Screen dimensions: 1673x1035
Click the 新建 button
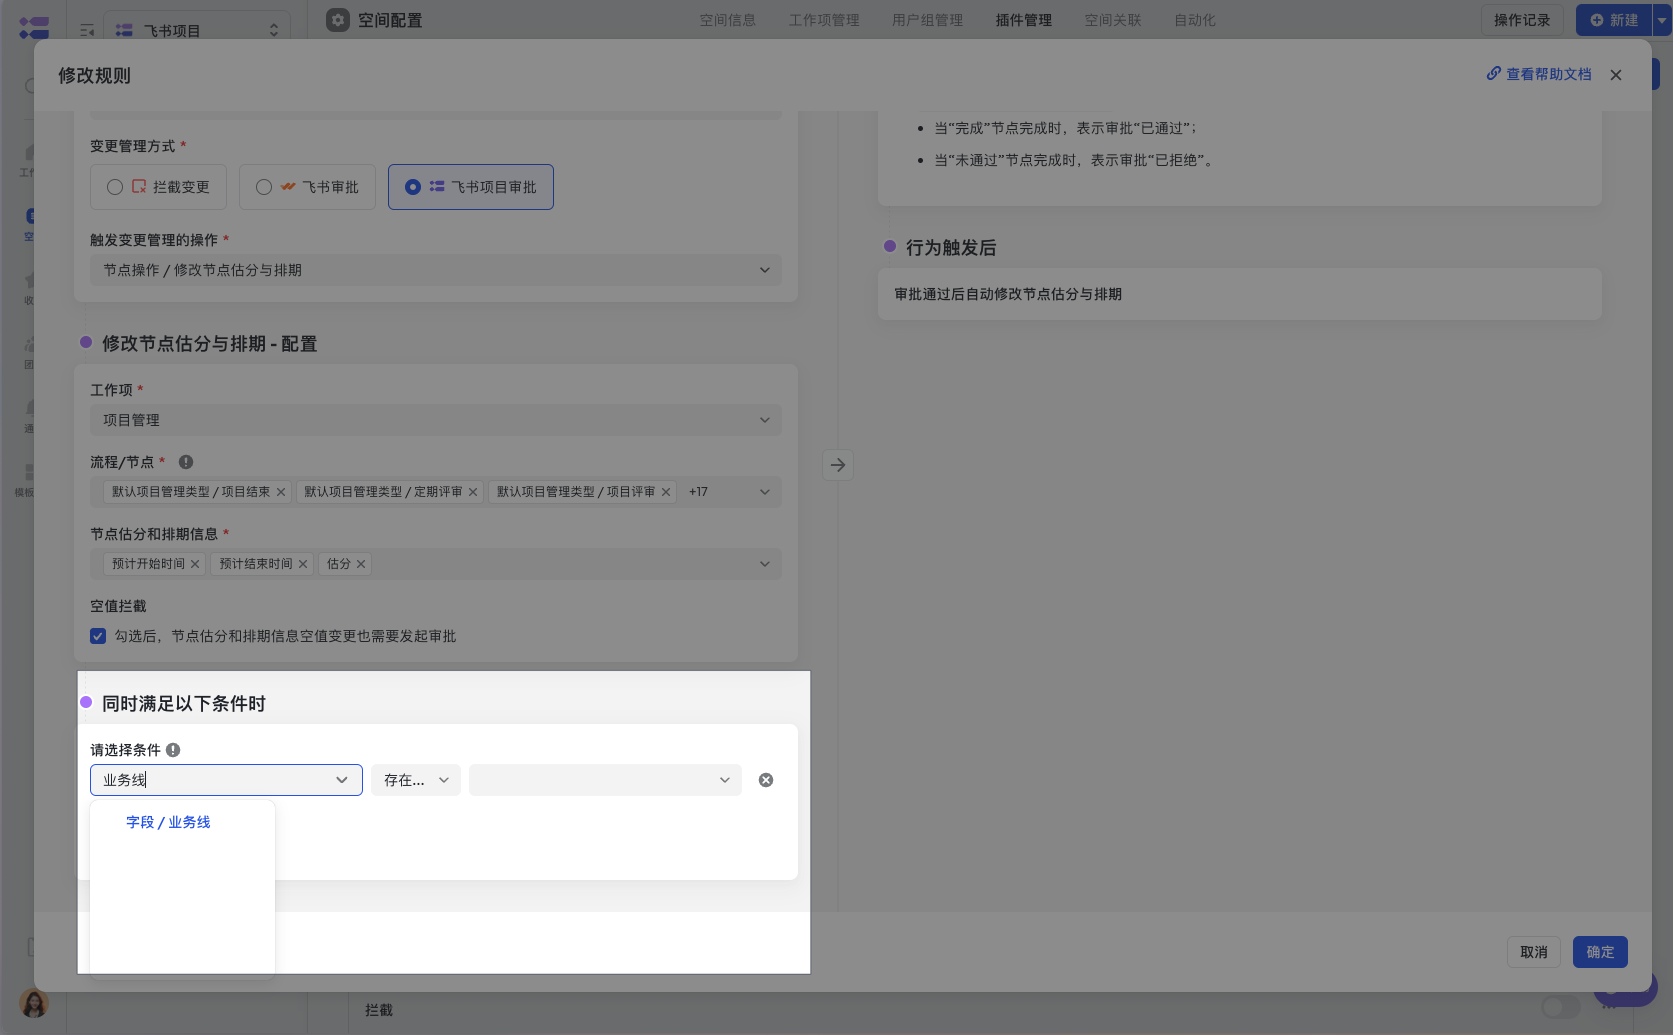pyautogui.click(x=1614, y=20)
